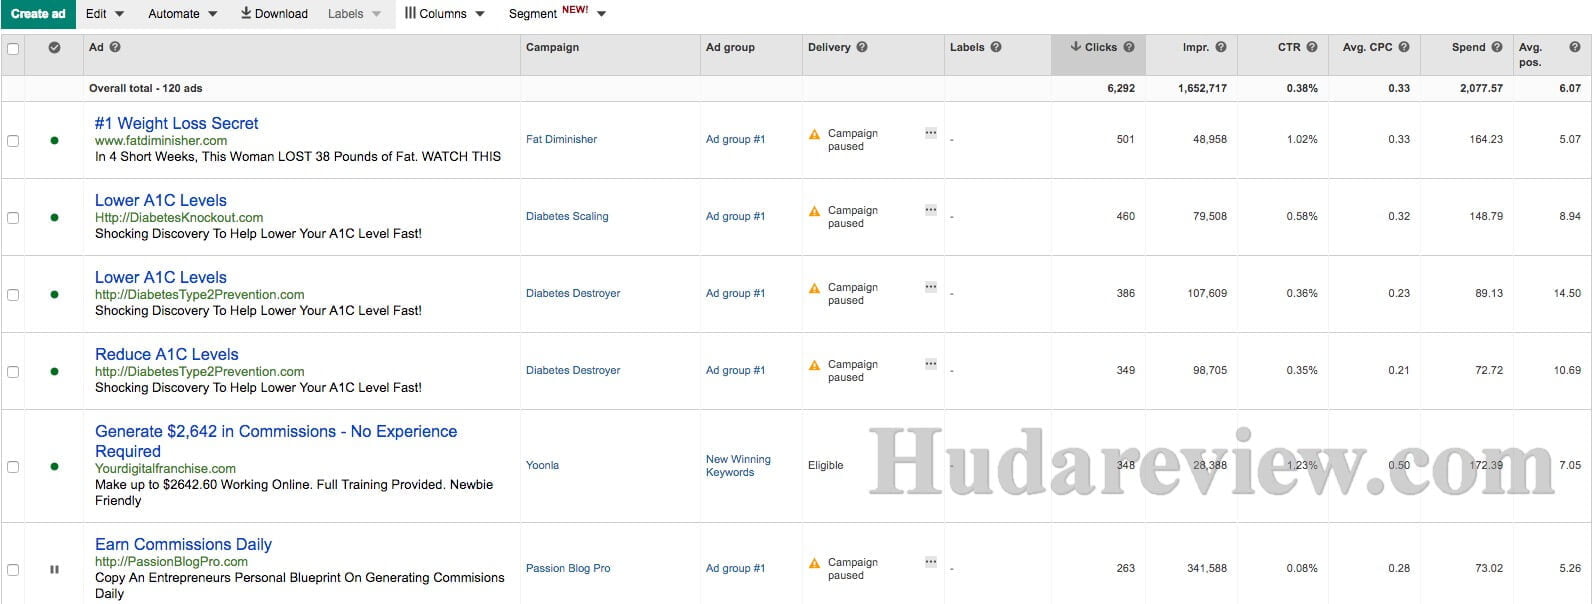The width and height of the screenshot is (1594, 604).
Task: Open delivery details bubble for Diabetes Scaling row
Action: pos(931,210)
